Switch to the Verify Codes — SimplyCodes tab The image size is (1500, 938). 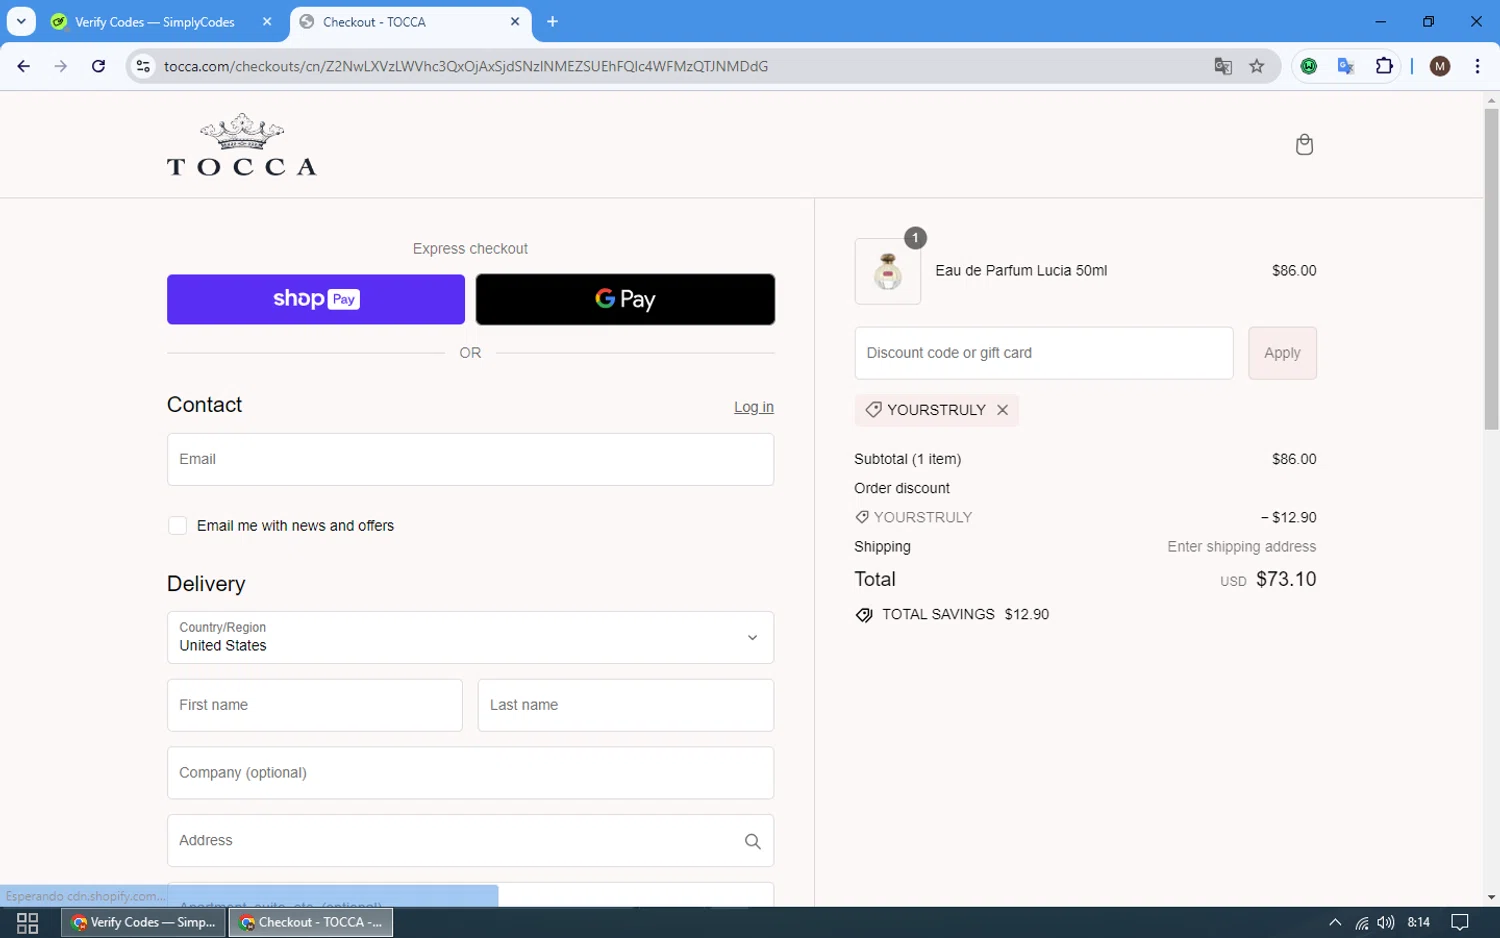pyautogui.click(x=155, y=22)
